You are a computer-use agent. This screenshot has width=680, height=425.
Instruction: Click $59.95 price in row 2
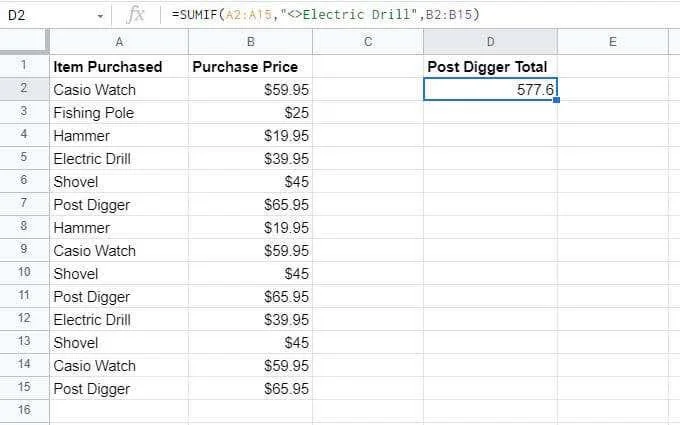coord(250,89)
